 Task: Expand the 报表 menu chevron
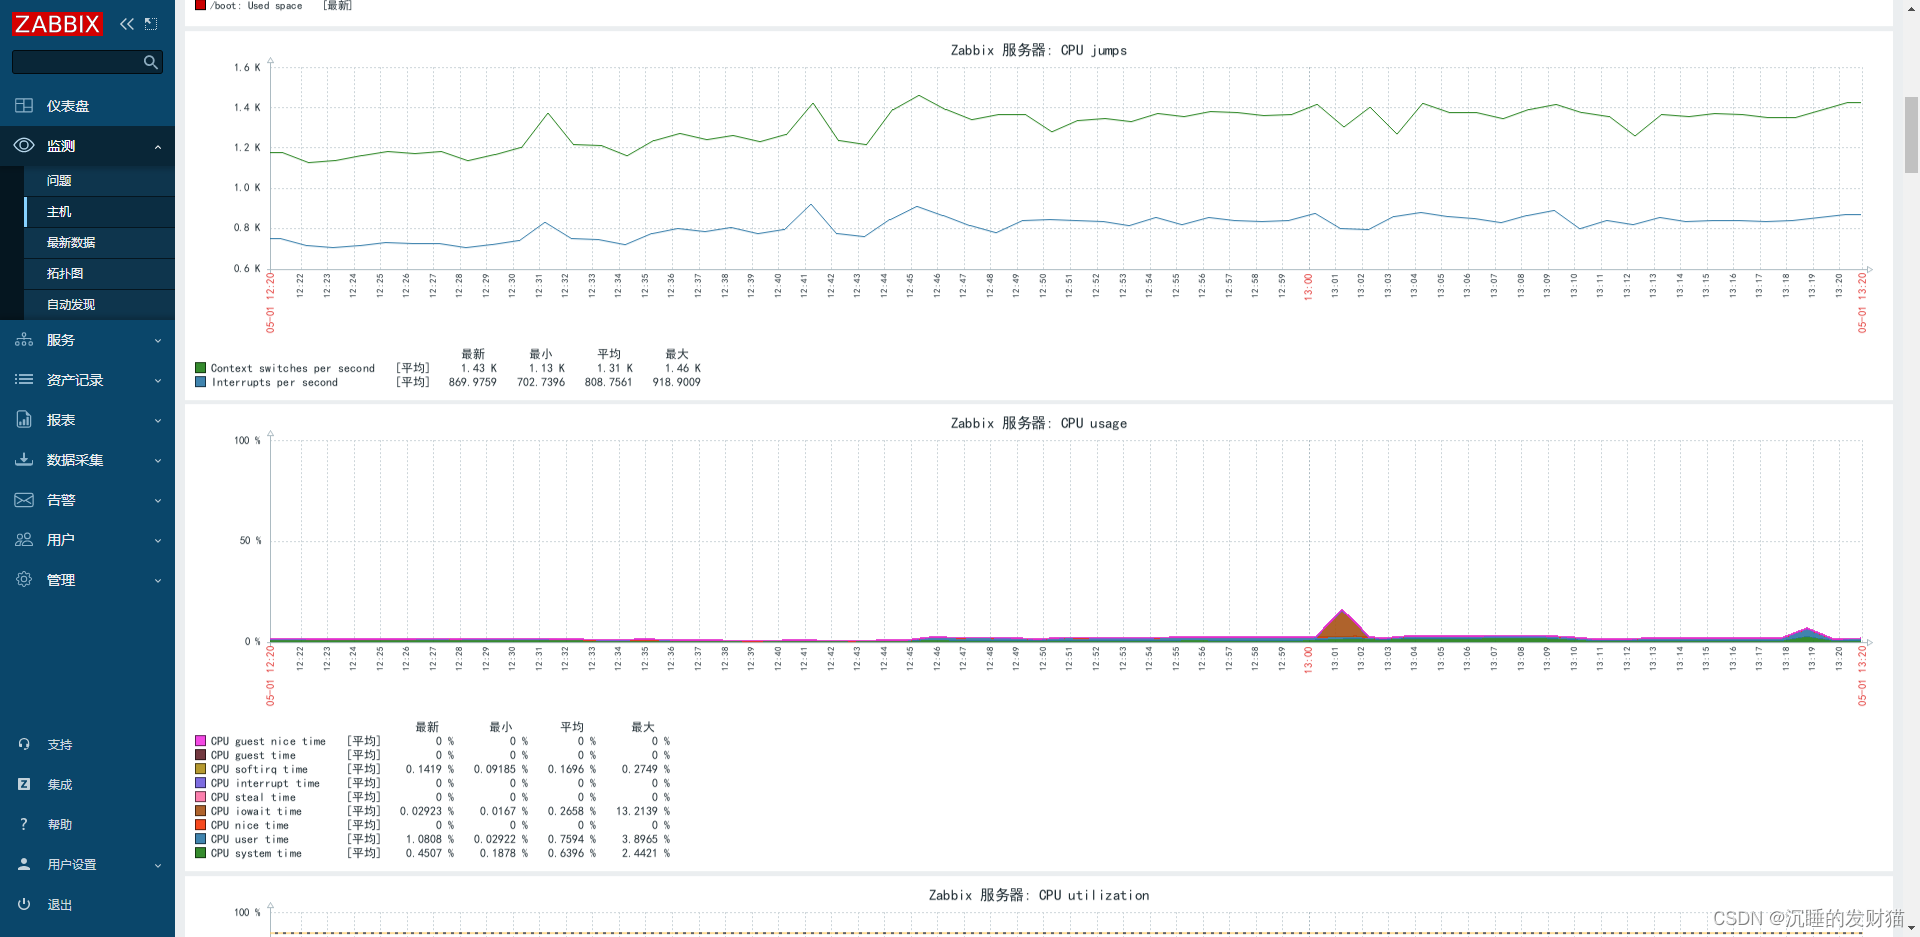pos(158,421)
